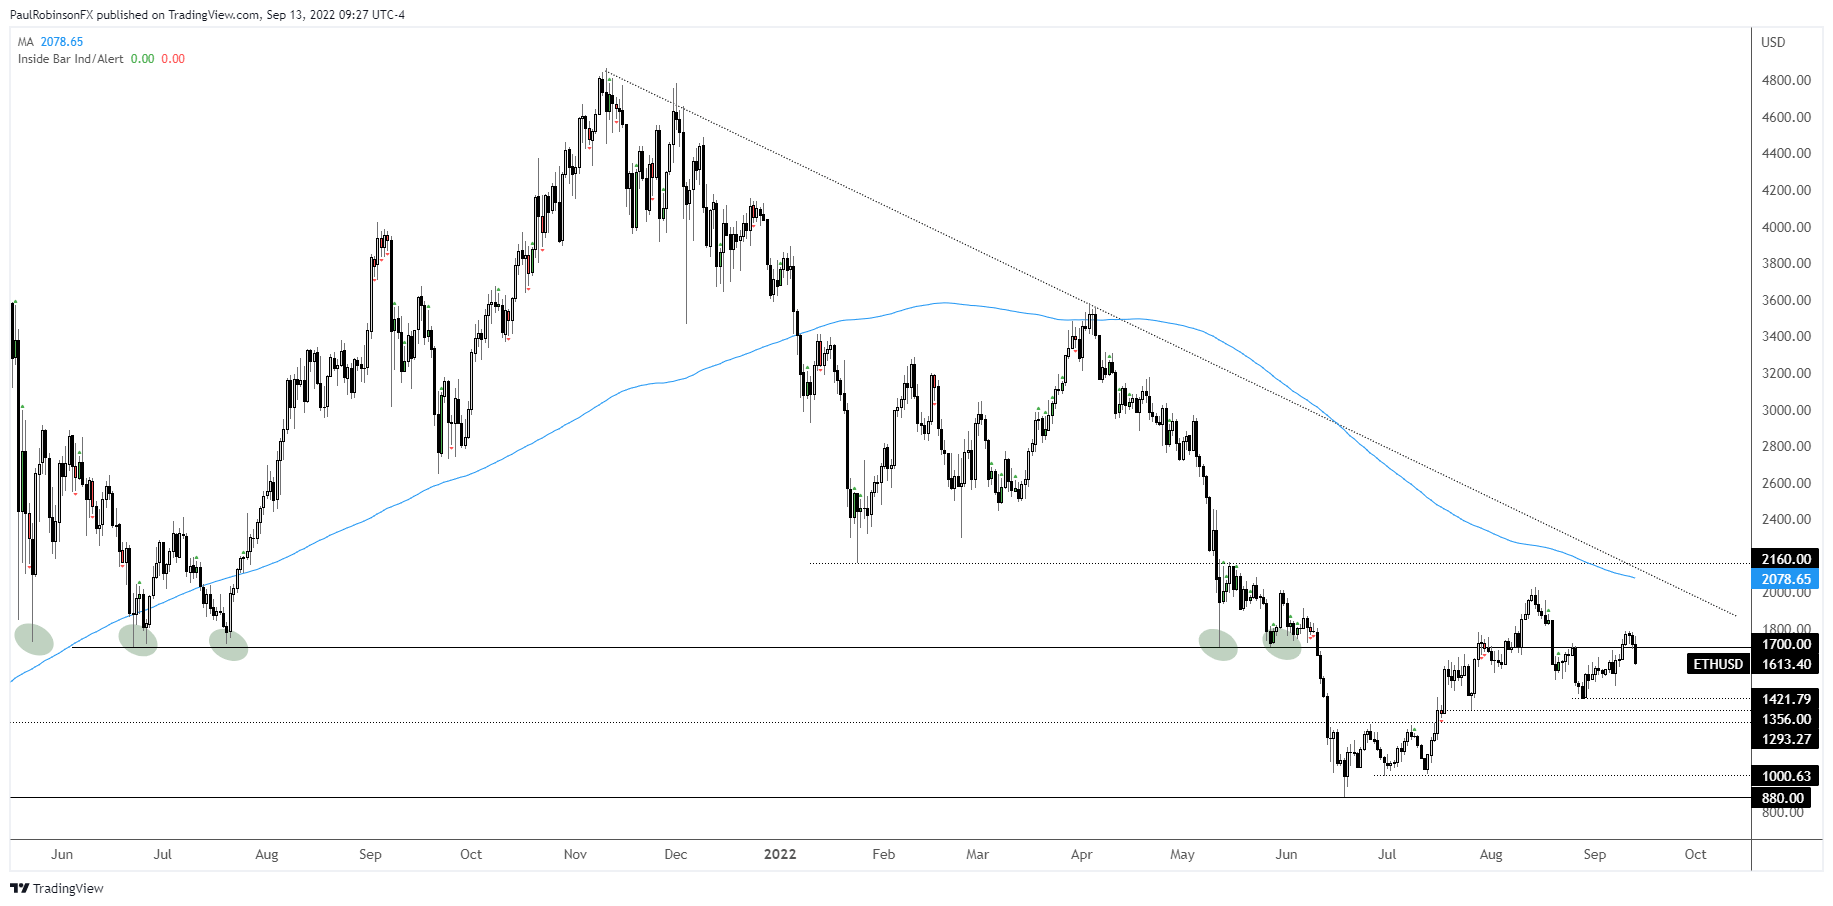Screen dimensions: 1833x906
Task: Click the 1356.00 price level label
Action: (1786, 719)
